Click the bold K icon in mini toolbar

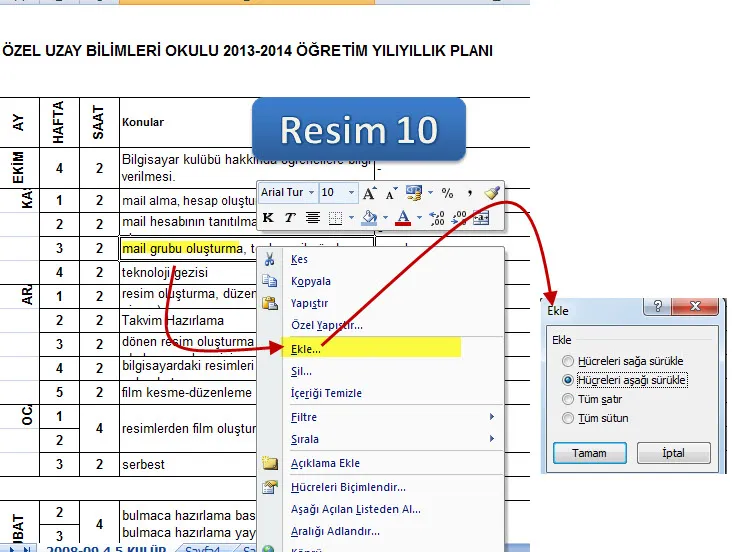(268, 217)
